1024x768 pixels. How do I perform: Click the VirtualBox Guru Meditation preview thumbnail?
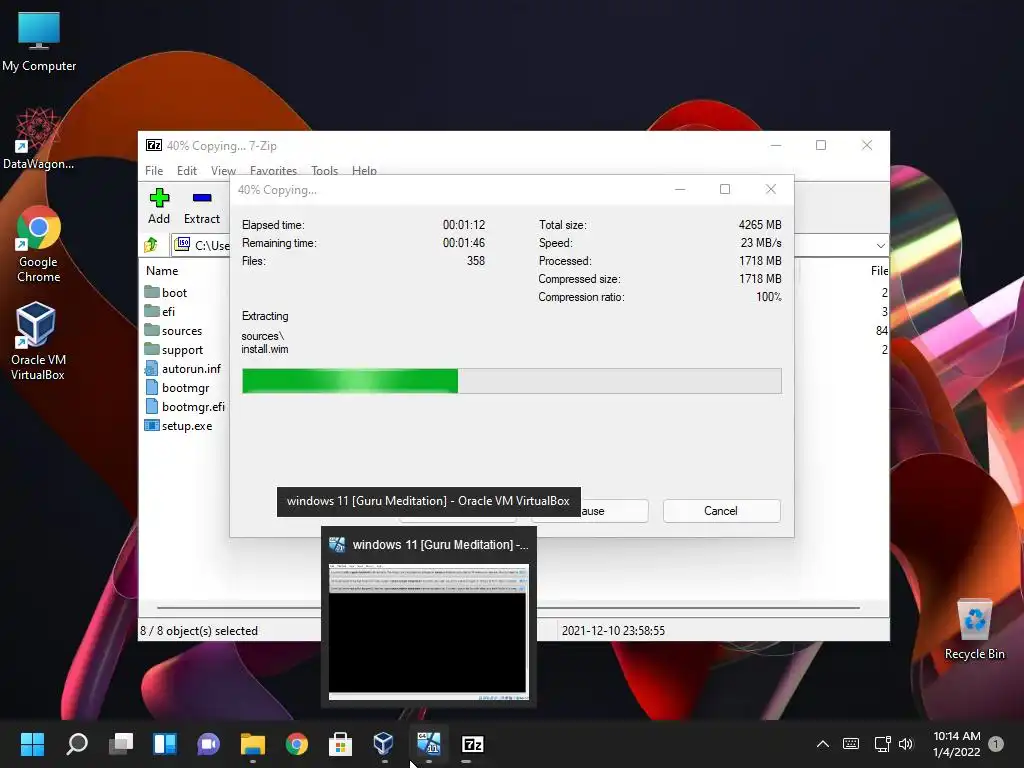(428, 632)
